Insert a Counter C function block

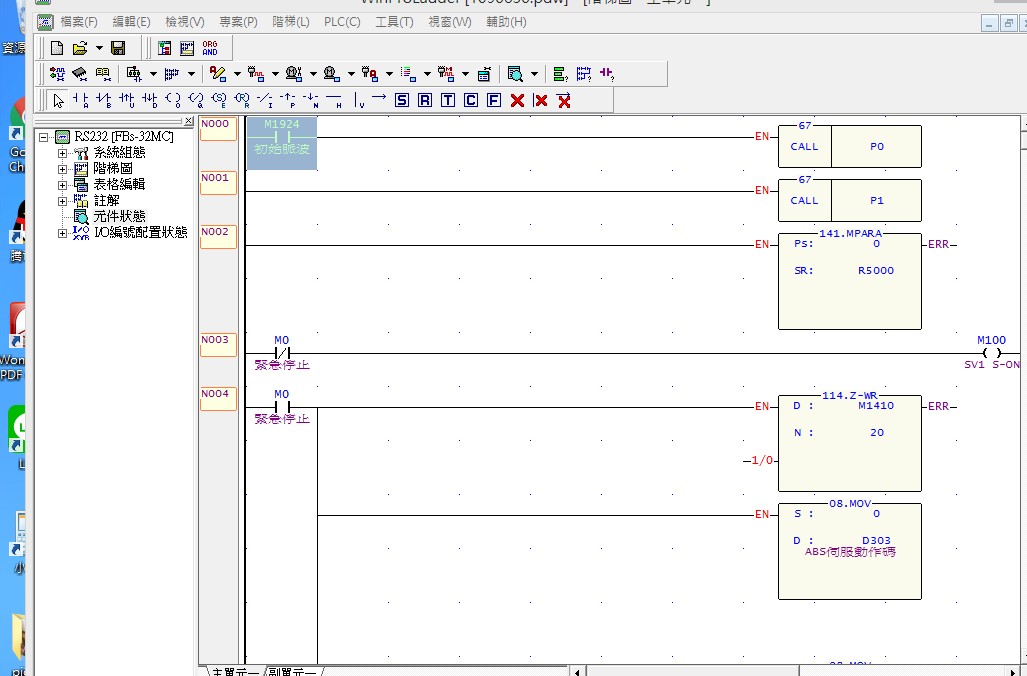point(471,100)
